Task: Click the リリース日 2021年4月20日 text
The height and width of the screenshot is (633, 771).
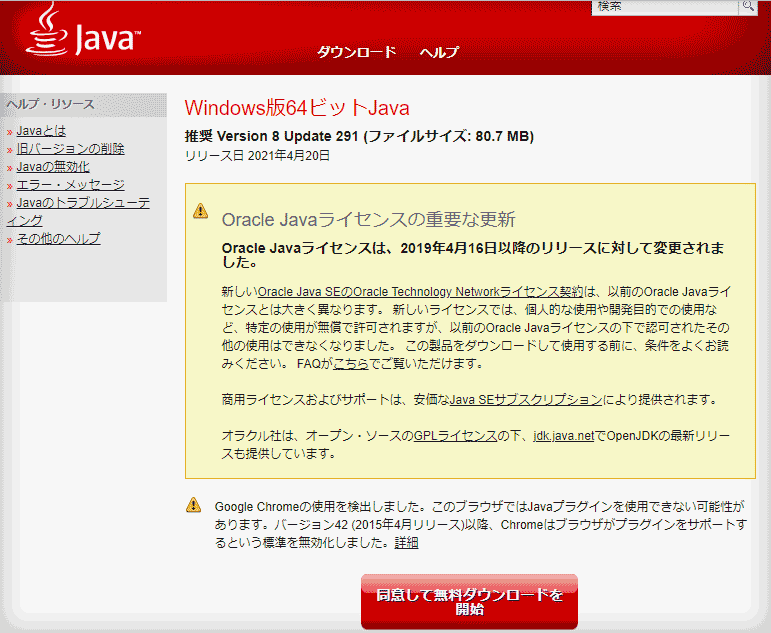Action: click(x=257, y=156)
